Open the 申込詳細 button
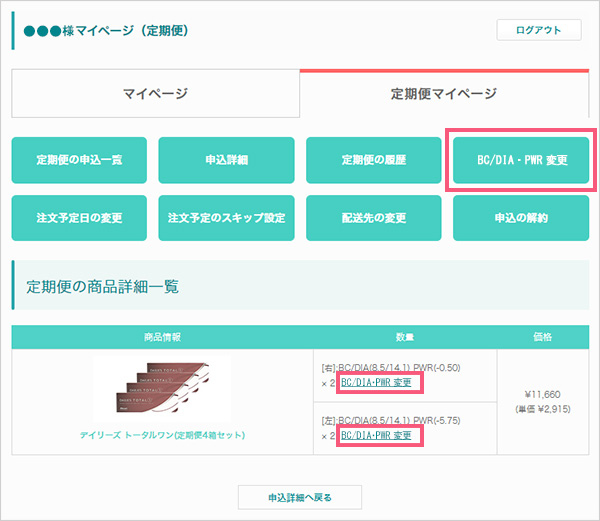This screenshot has height=521, width=600. click(227, 160)
